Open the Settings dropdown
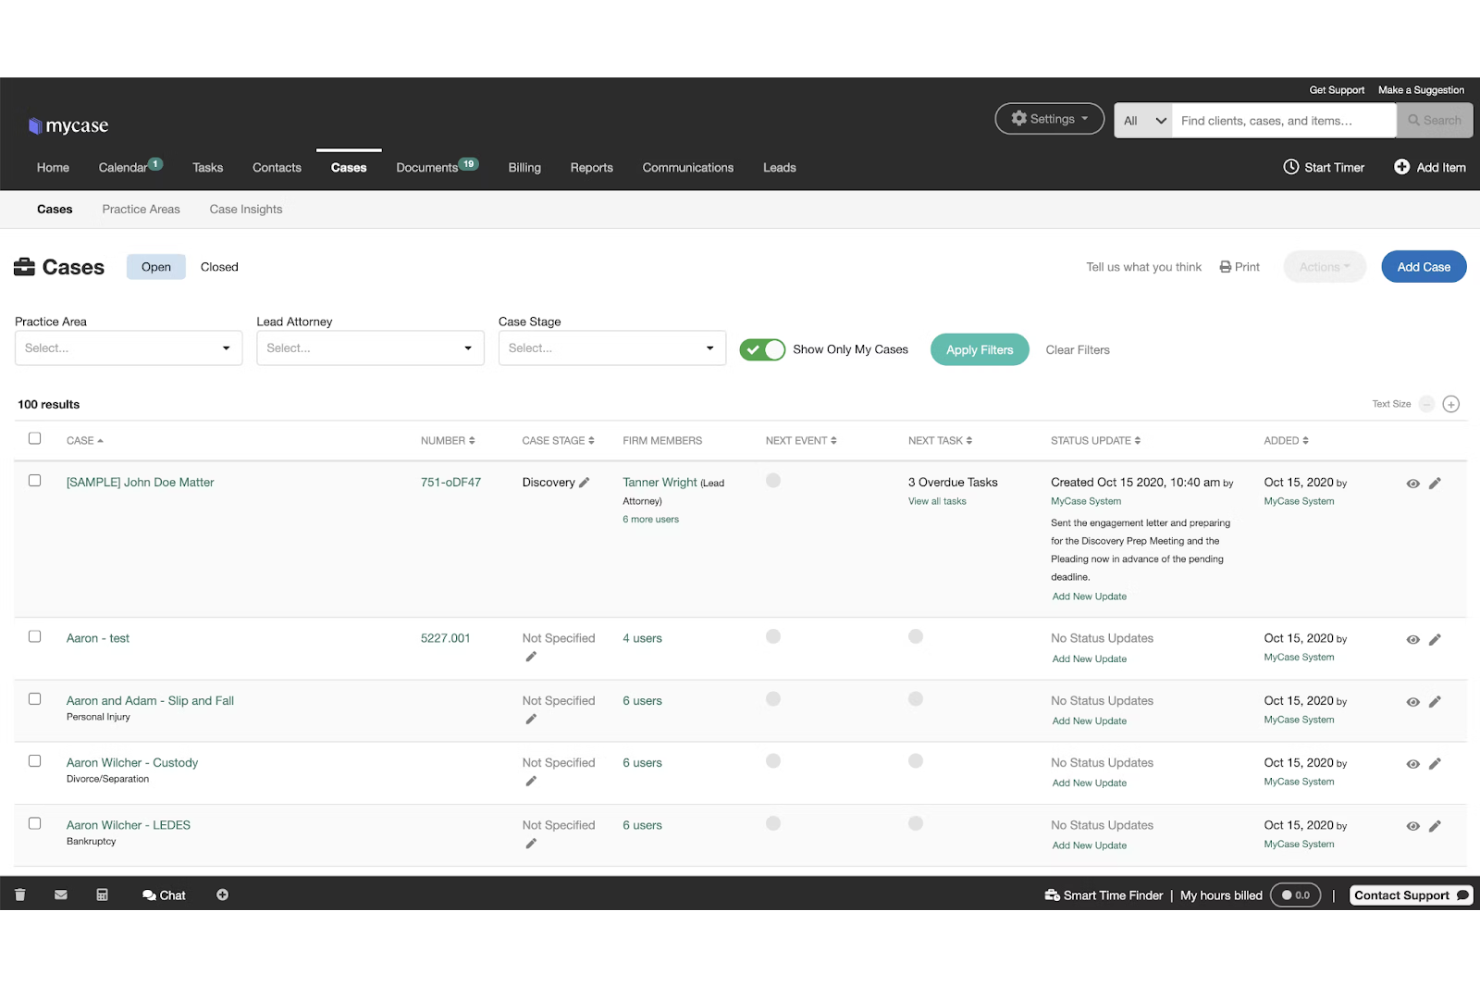1480x987 pixels. point(1049,118)
